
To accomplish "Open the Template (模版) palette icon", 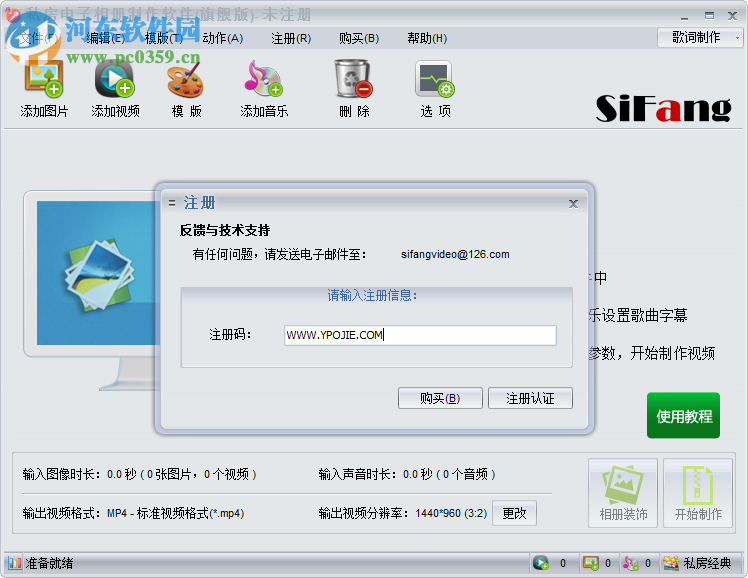I will click(x=186, y=79).
